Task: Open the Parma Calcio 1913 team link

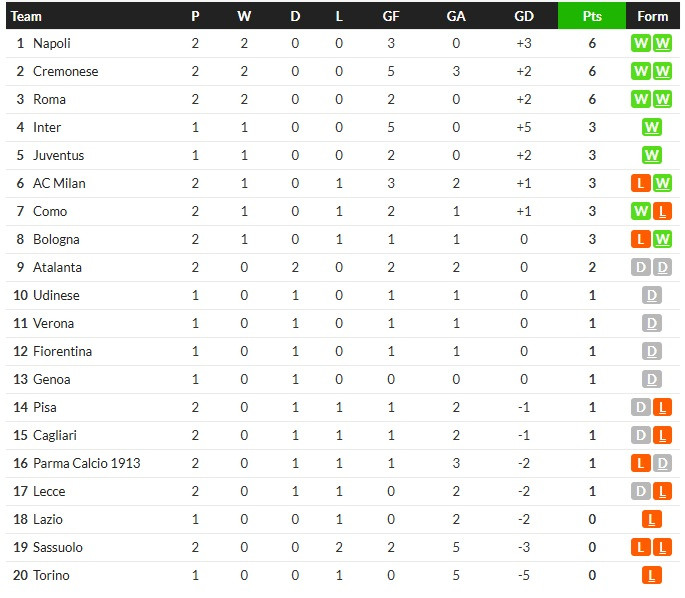Action: tap(86, 463)
